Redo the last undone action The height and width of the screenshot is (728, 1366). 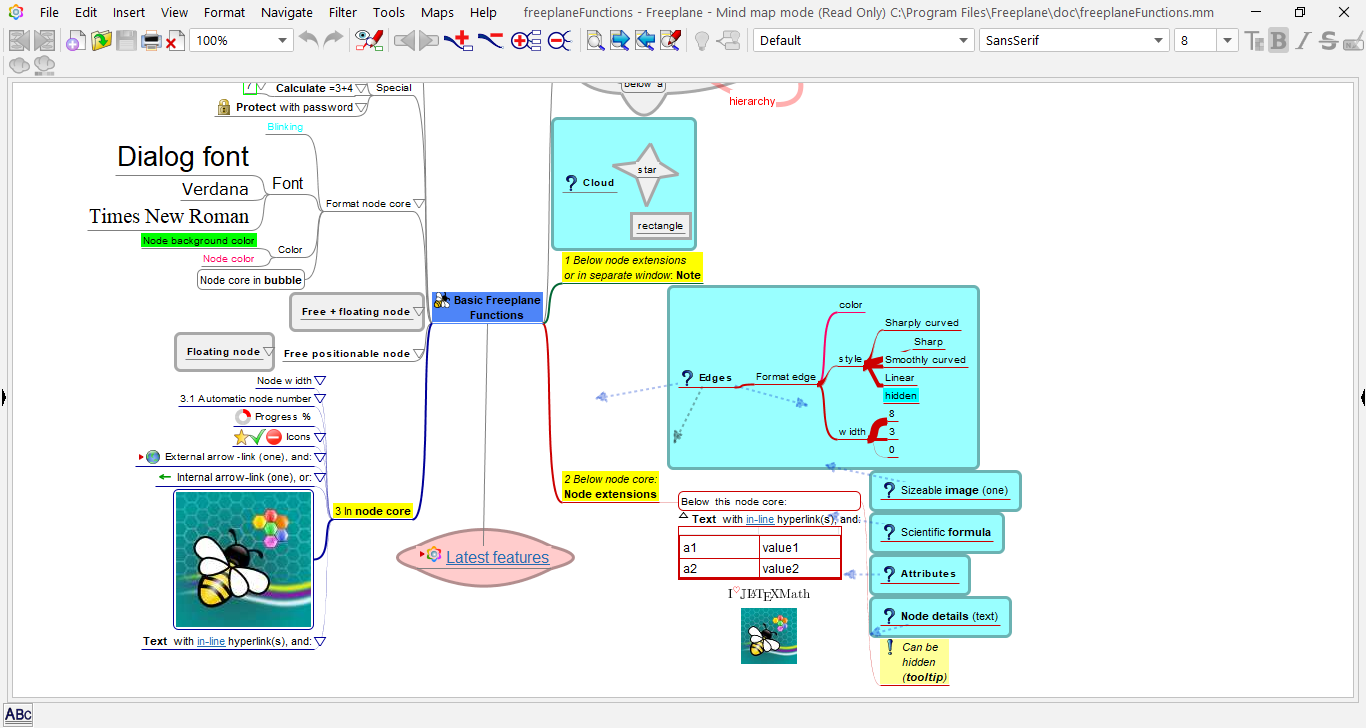click(333, 41)
